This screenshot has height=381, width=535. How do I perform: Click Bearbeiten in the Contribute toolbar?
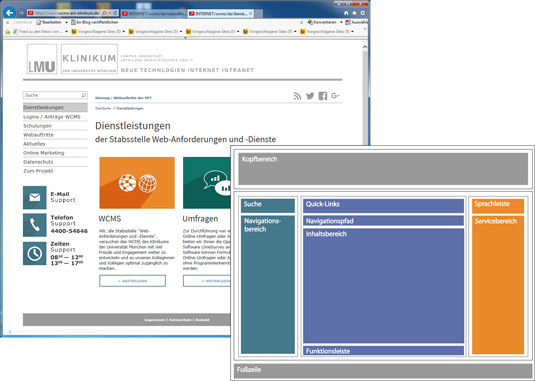click(x=49, y=22)
